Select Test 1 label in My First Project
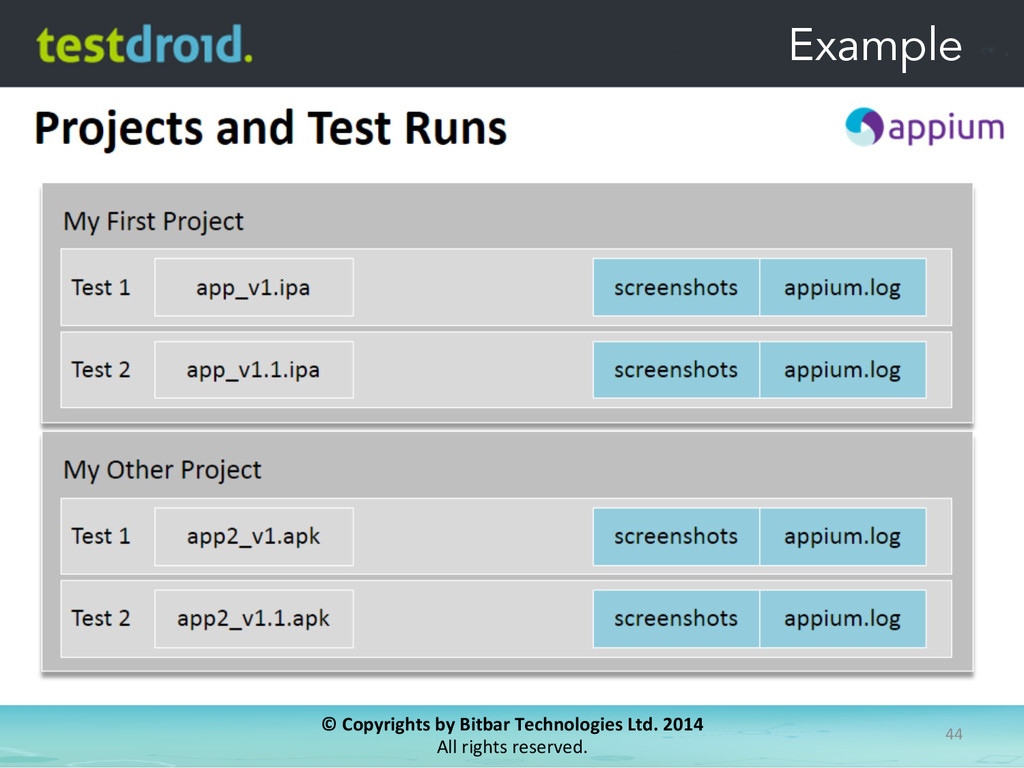The height and width of the screenshot is (768, 1024). (x=101, y=287)
